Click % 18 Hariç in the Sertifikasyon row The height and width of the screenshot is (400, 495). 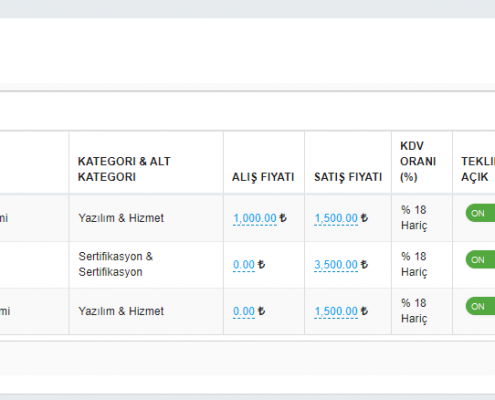(x=414, y=264)
